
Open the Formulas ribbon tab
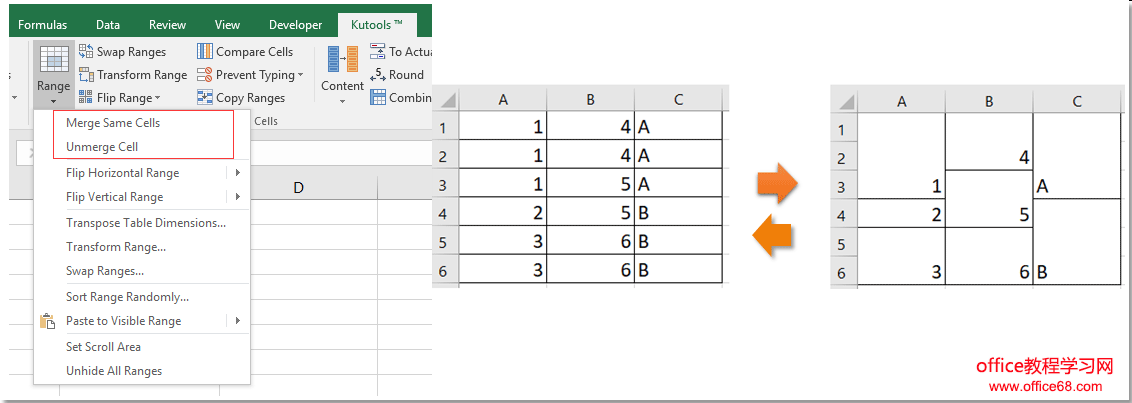point(43,25)
